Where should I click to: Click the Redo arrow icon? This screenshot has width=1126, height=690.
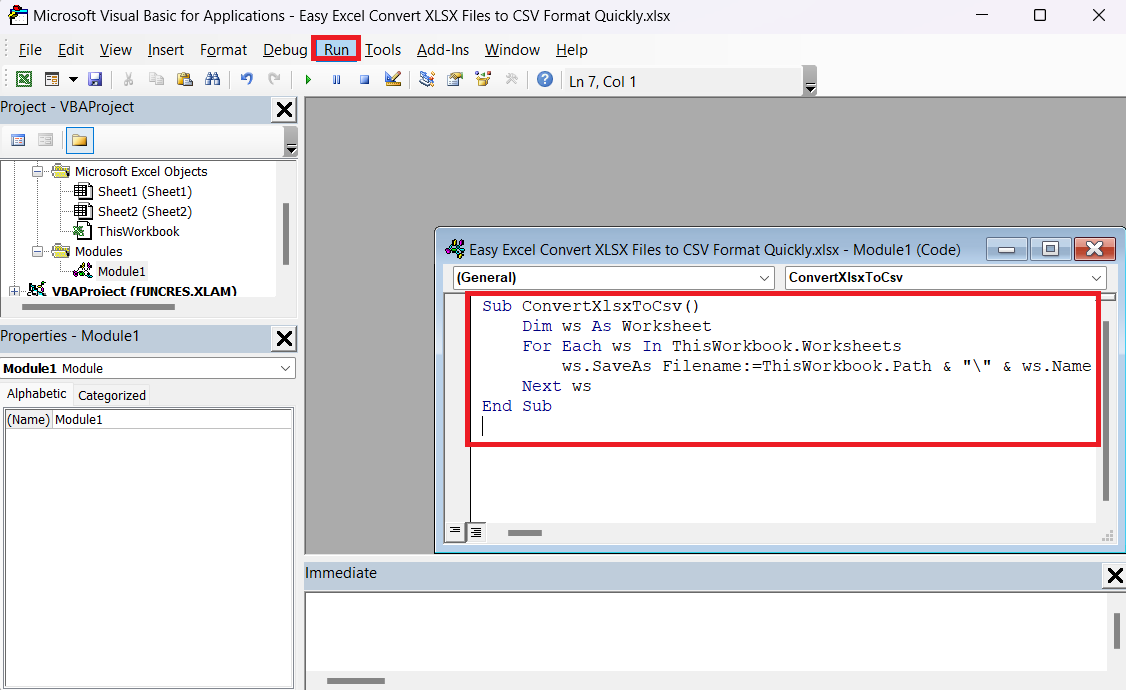(x=274, y=80)
